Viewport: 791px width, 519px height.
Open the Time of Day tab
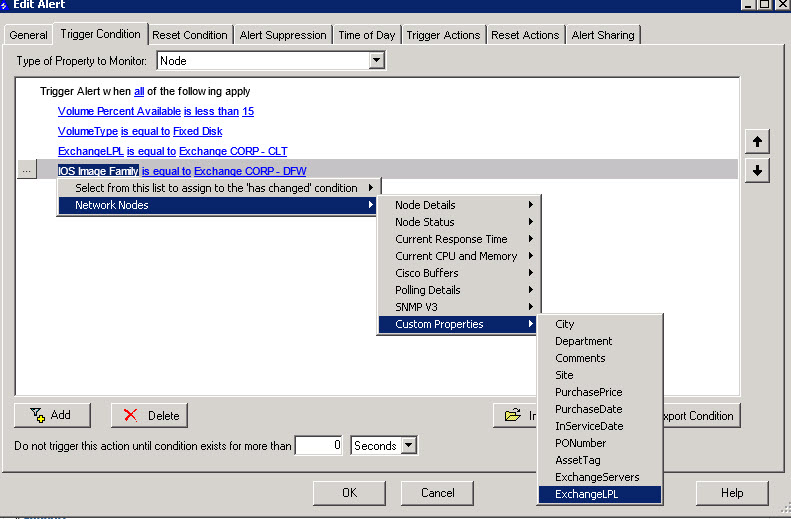[x=367, y=35]
